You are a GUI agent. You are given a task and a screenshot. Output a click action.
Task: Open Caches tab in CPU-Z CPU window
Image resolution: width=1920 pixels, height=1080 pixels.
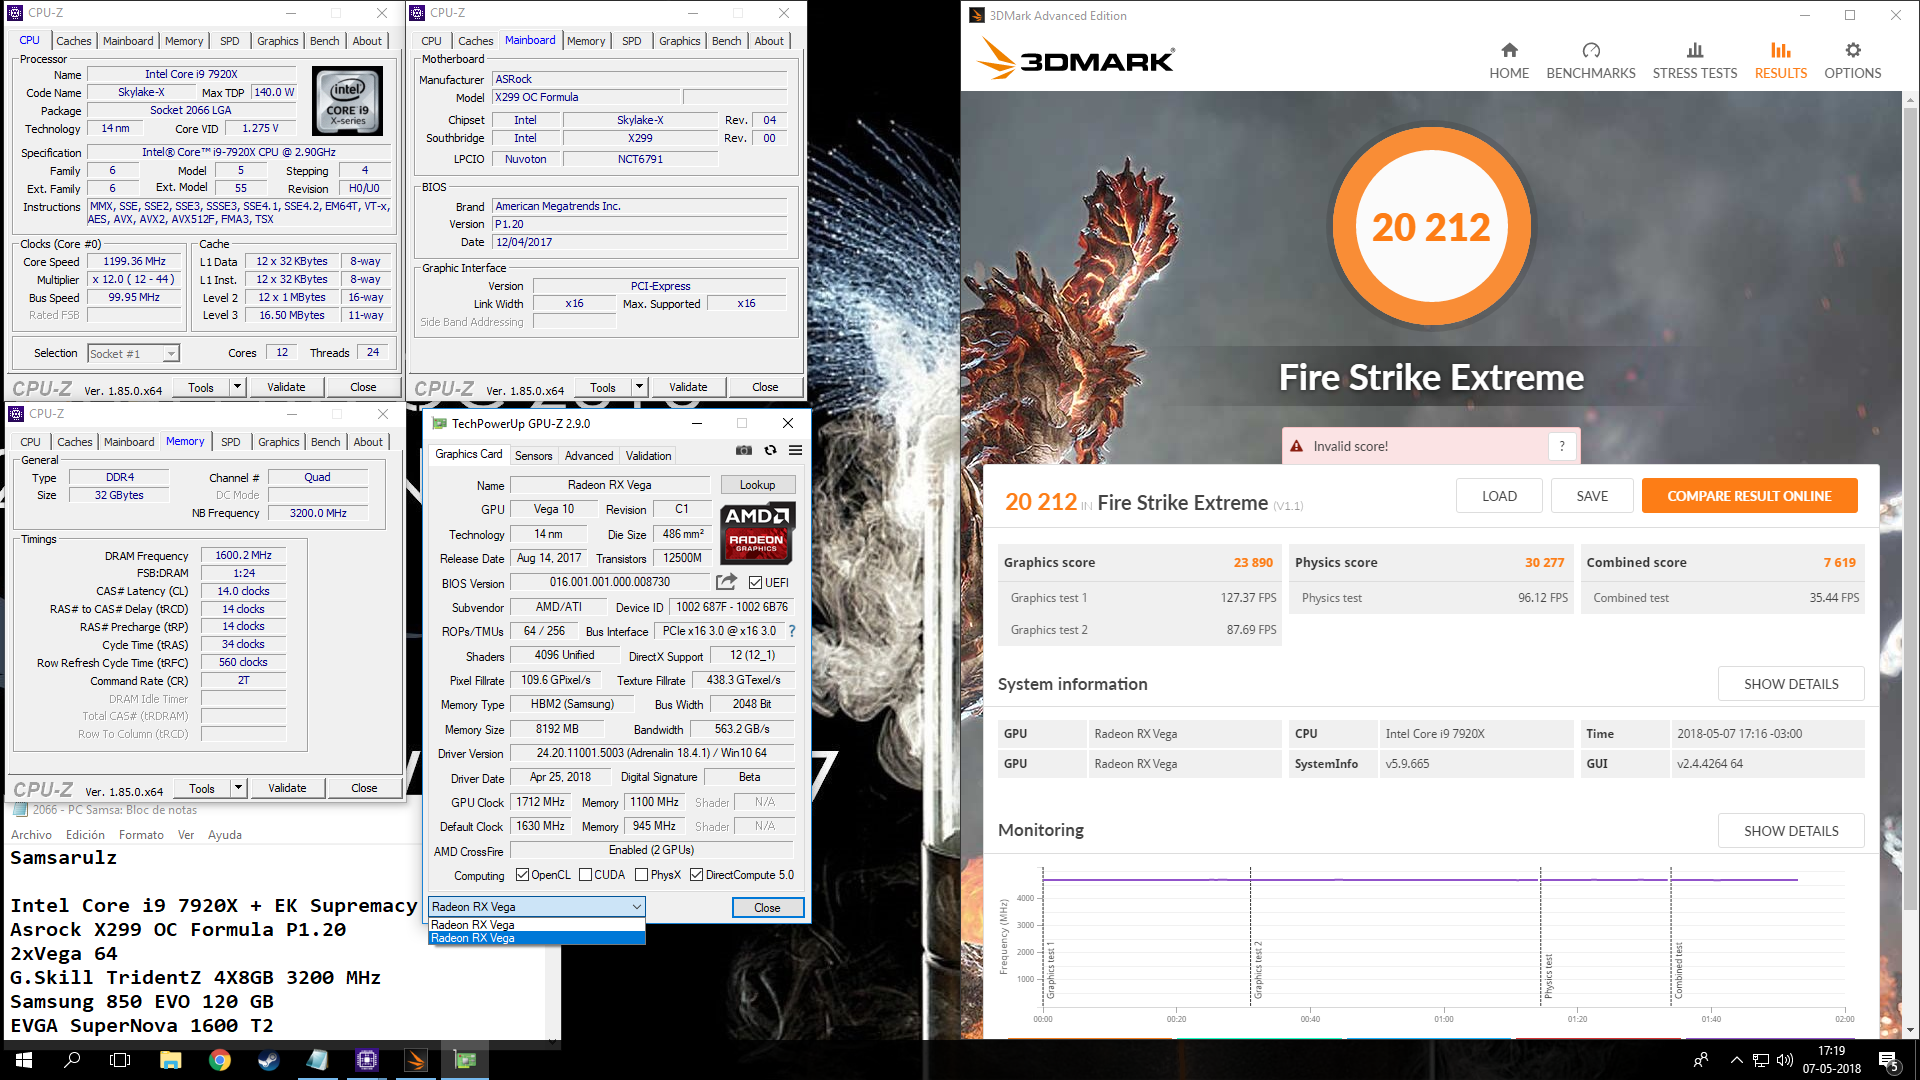click(x=73, y=41)
